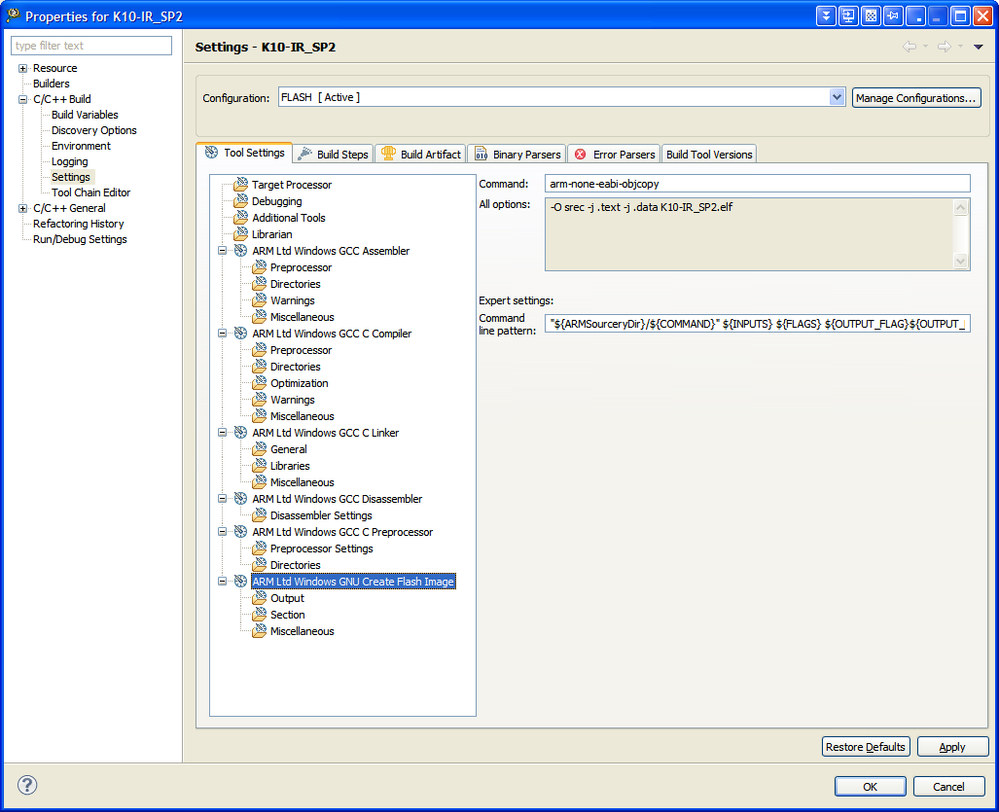
Task: Click the Build Steps tab icon
Action: pyautogui.click(x=305, y=154)
